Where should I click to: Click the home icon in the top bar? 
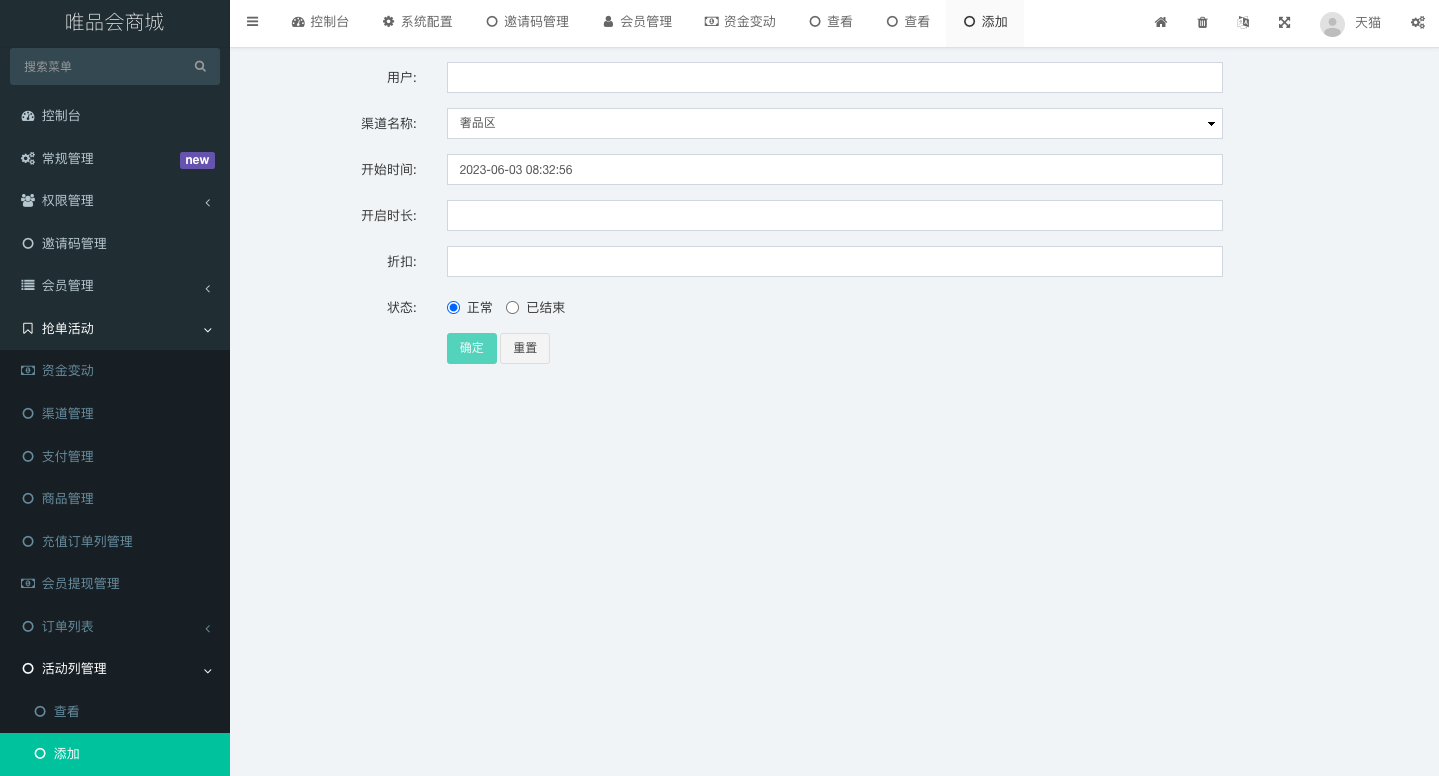pos(1160,22)
